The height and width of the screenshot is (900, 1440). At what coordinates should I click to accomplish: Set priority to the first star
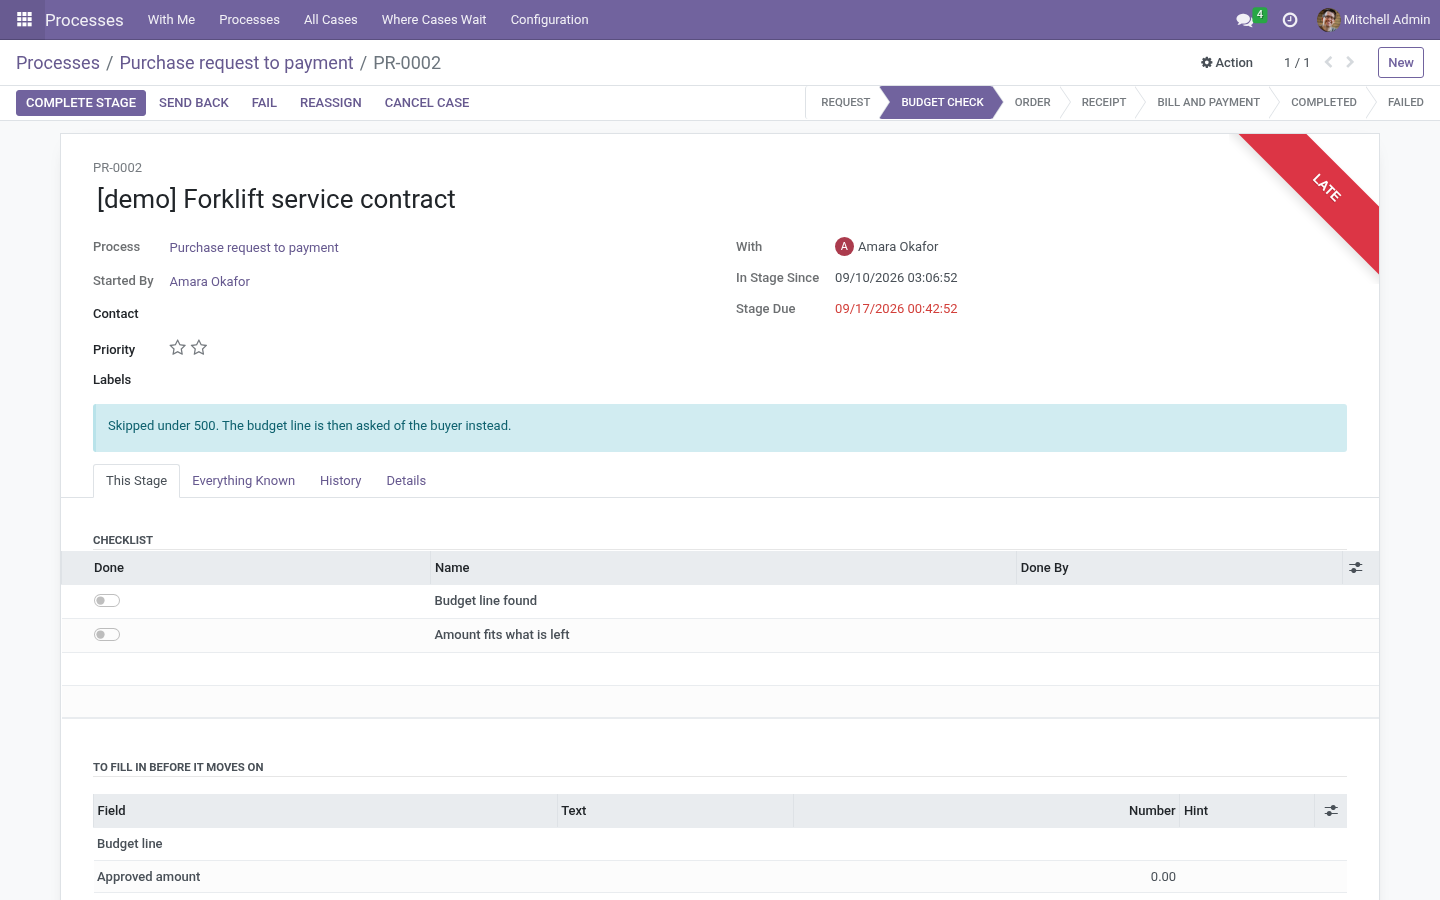click(177, 348)
